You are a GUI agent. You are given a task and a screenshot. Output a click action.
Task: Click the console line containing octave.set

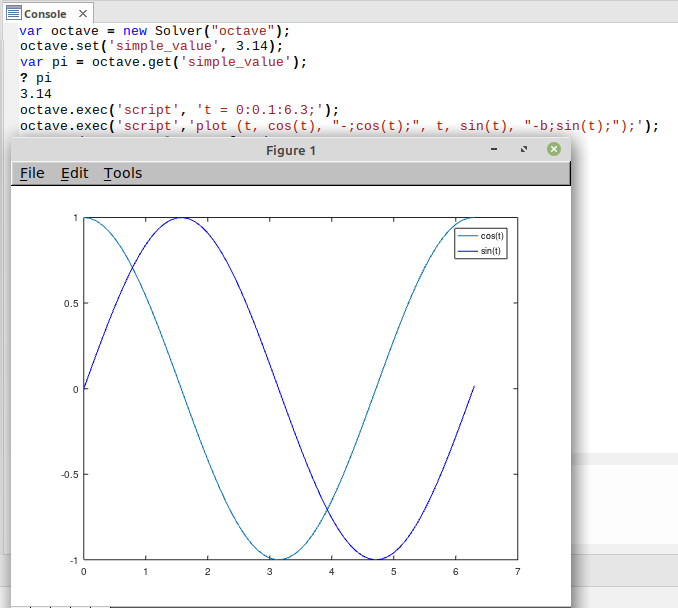pos(151,46)
